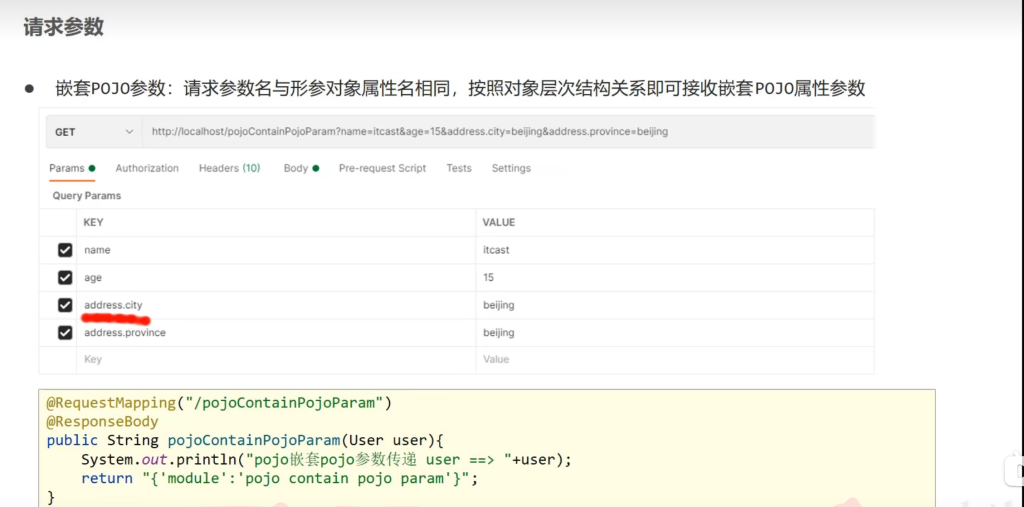Screen dimensions: 1024x507
Task: Open the Headers (10) tab
Action: pos(229,168)
